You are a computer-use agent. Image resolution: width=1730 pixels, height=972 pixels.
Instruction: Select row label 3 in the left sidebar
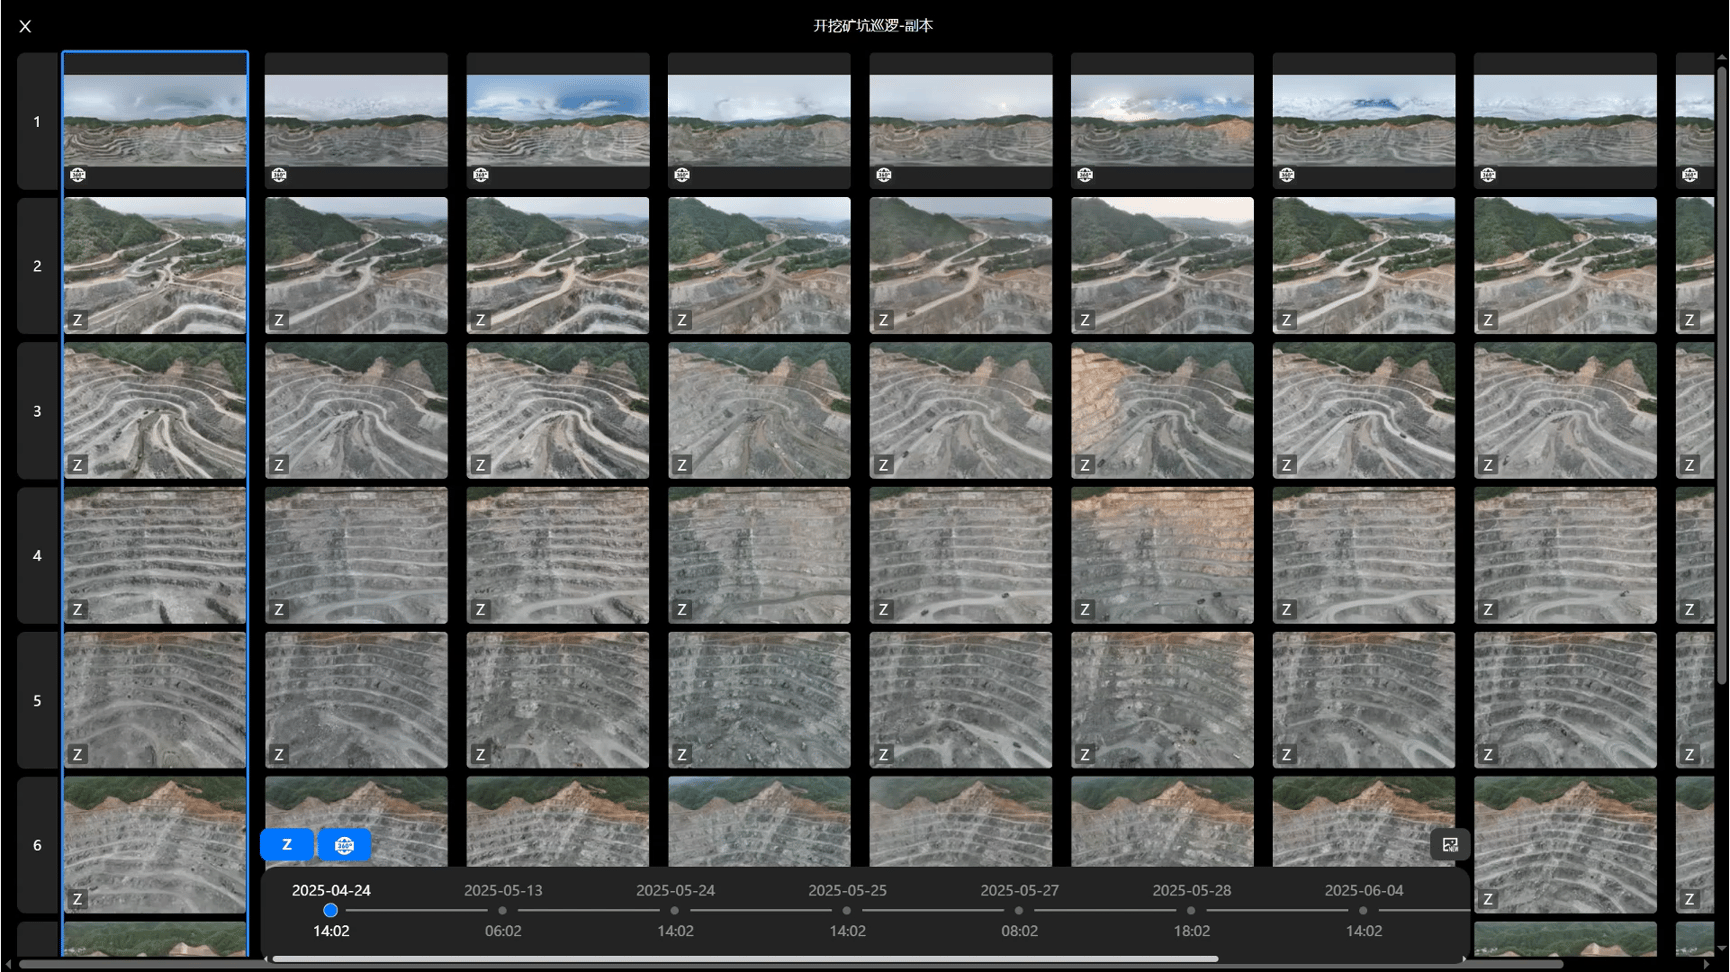37,410
